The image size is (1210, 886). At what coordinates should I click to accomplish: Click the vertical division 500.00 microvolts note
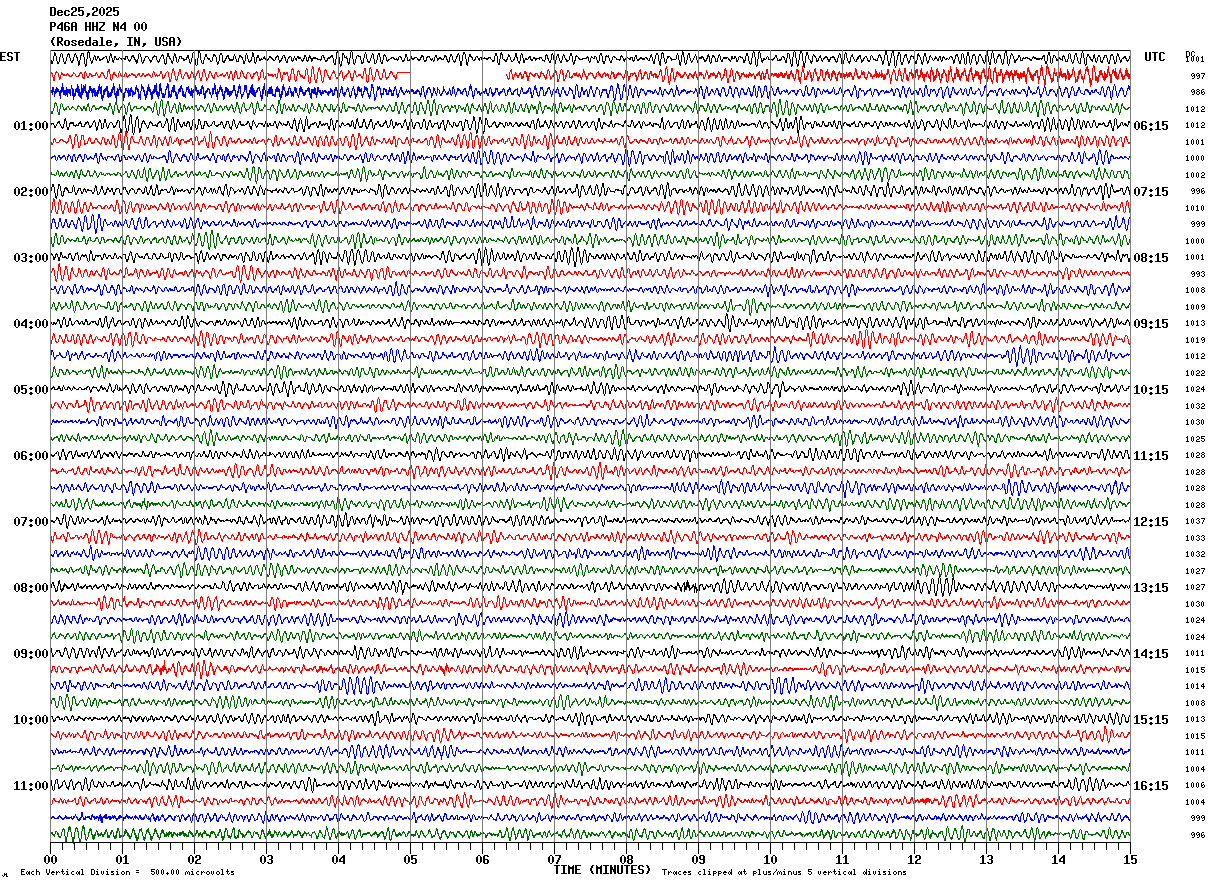[x=127, y=873]
